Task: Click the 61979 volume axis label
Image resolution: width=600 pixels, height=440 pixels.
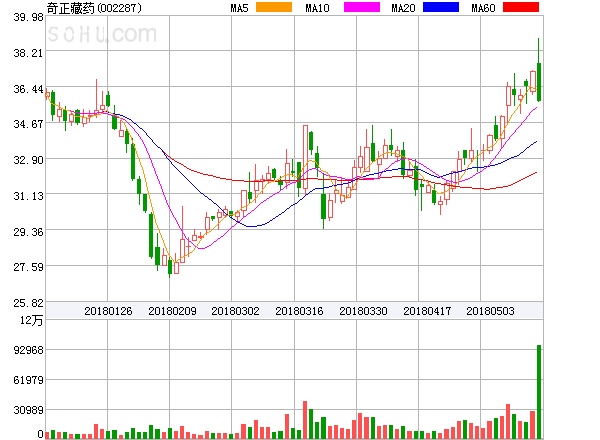Action: [x=28, y=380]
